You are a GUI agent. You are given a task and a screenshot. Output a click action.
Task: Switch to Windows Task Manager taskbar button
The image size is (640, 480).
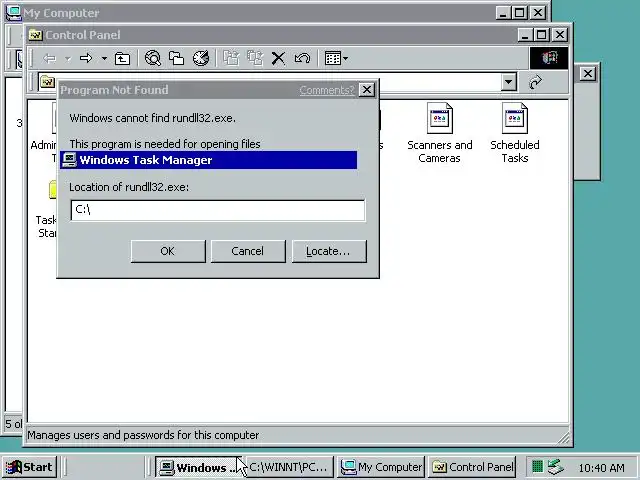[199, 467]
